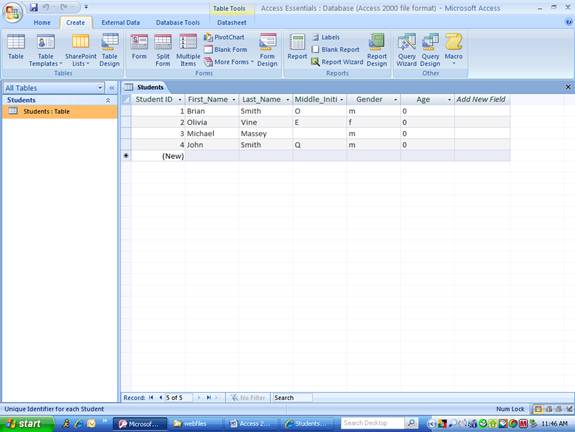Create a PivotChart form
This screenshot has height=432, width=575.
point(224,37)
